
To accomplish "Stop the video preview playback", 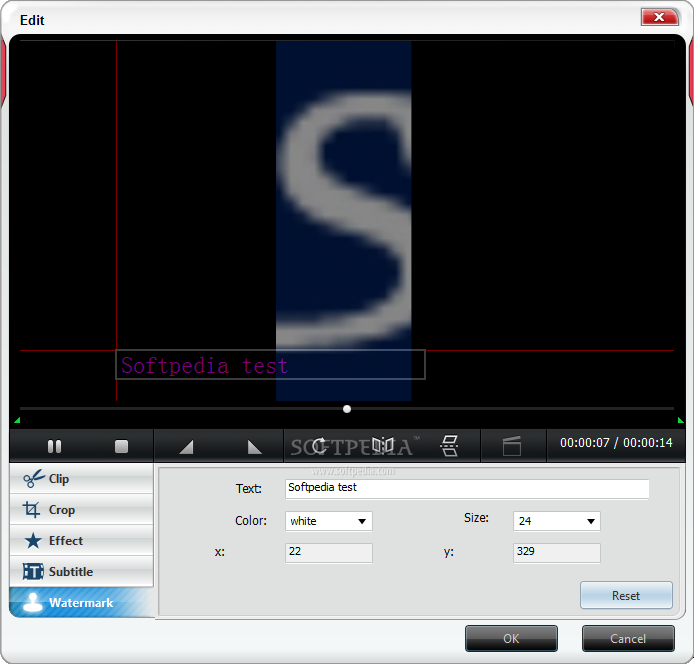I will [x=121, y=446].
